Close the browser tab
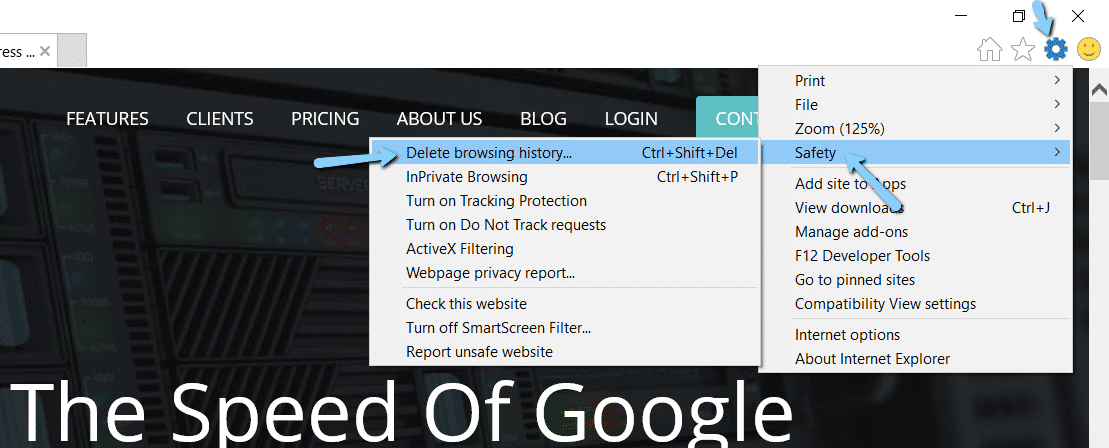The height and width of the screenshot is (448, 1109). tap(47, 50)
